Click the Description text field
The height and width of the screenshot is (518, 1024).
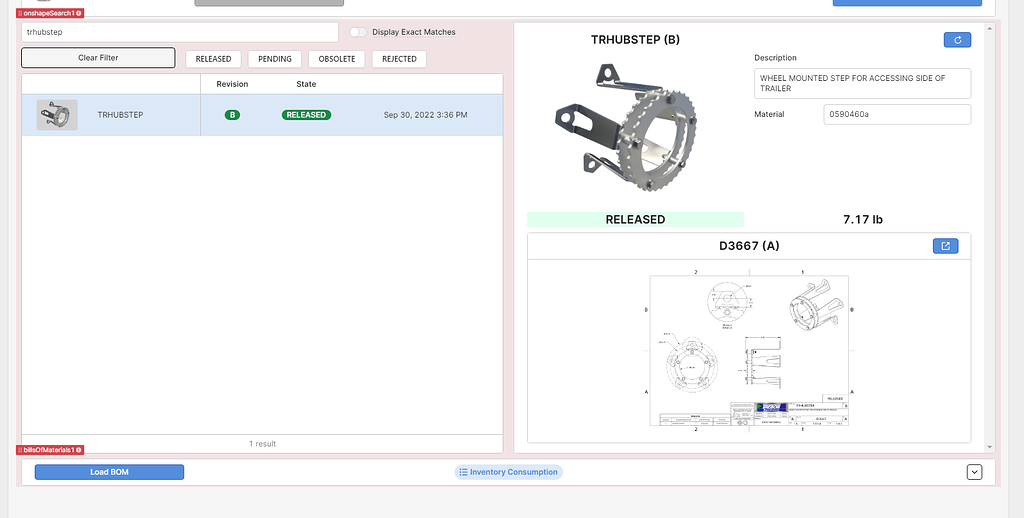click(862, 84)
